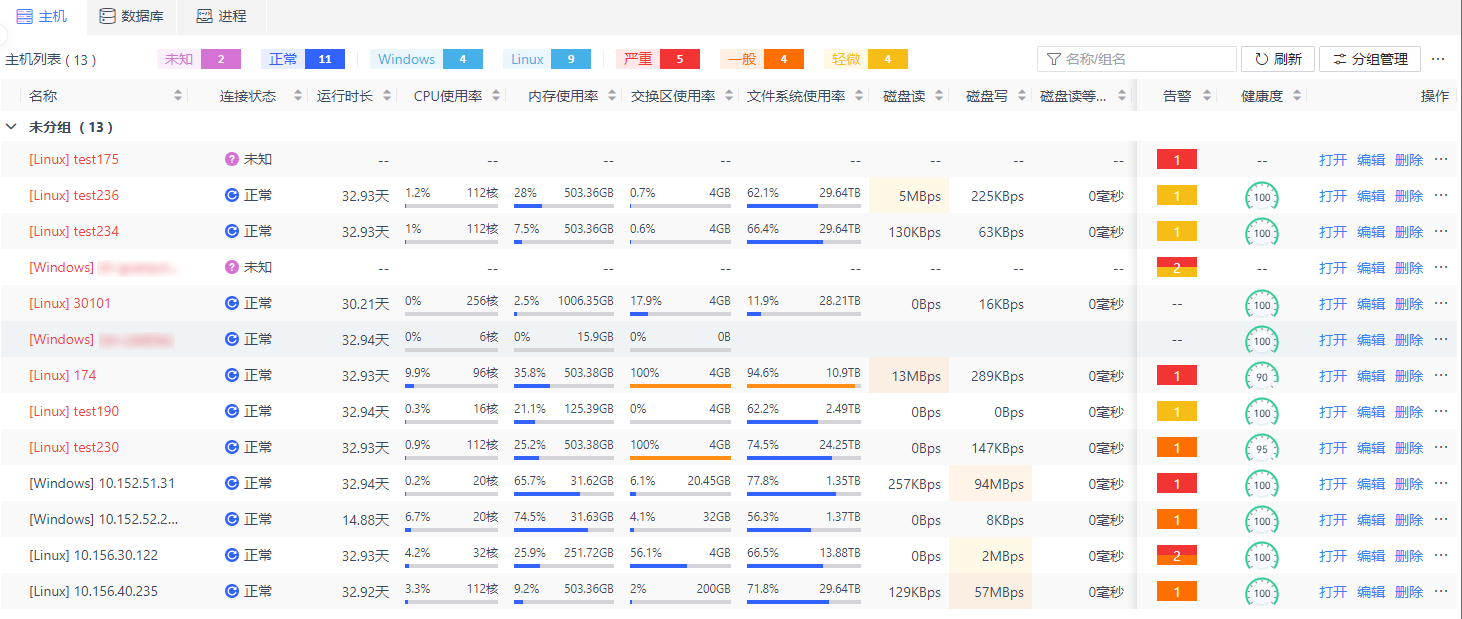Filter hosts by 一般 alarm tag
The image size is (1462, 619).
tap(762, 59)
